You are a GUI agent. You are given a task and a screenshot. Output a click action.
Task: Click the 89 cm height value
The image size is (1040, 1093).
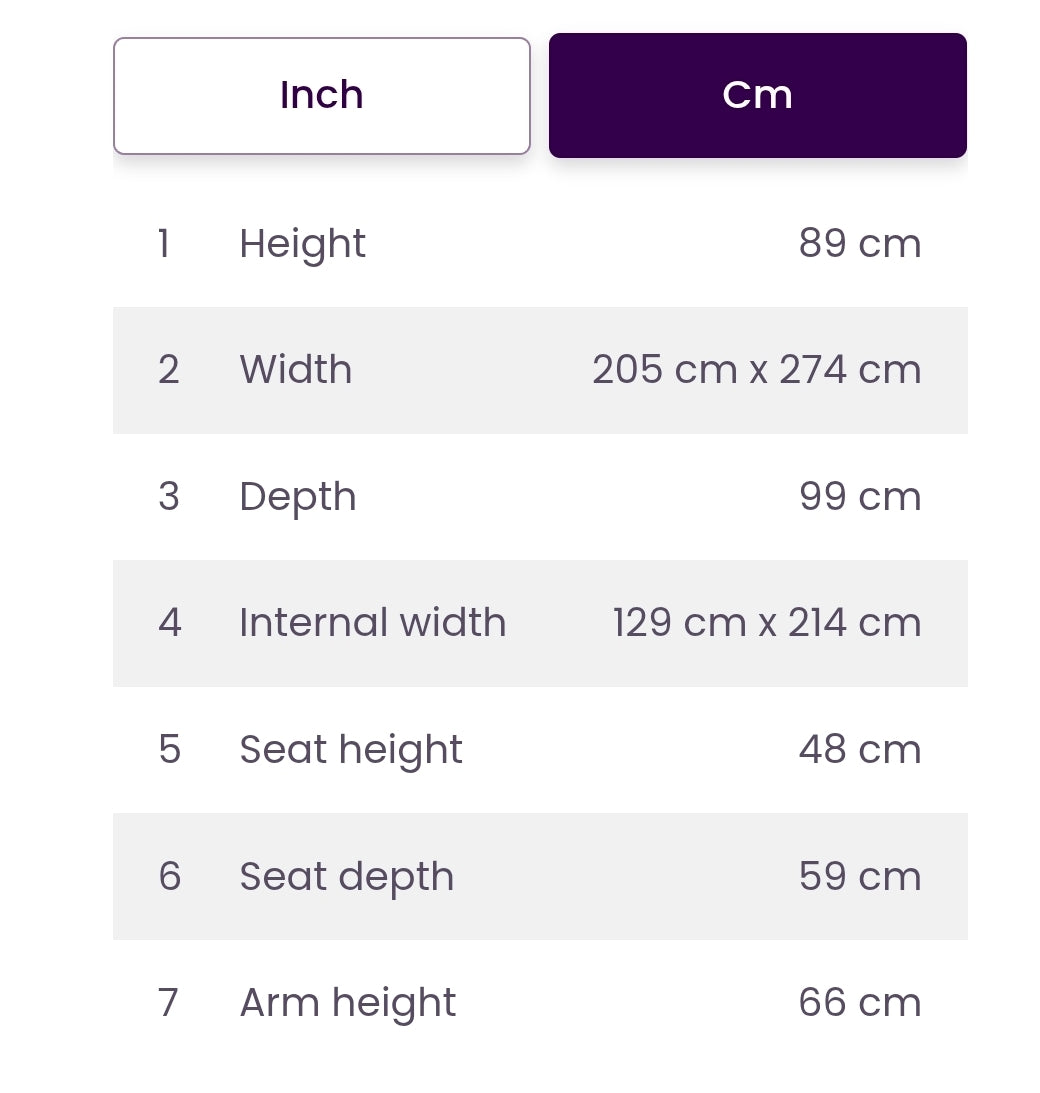(860, 243)
